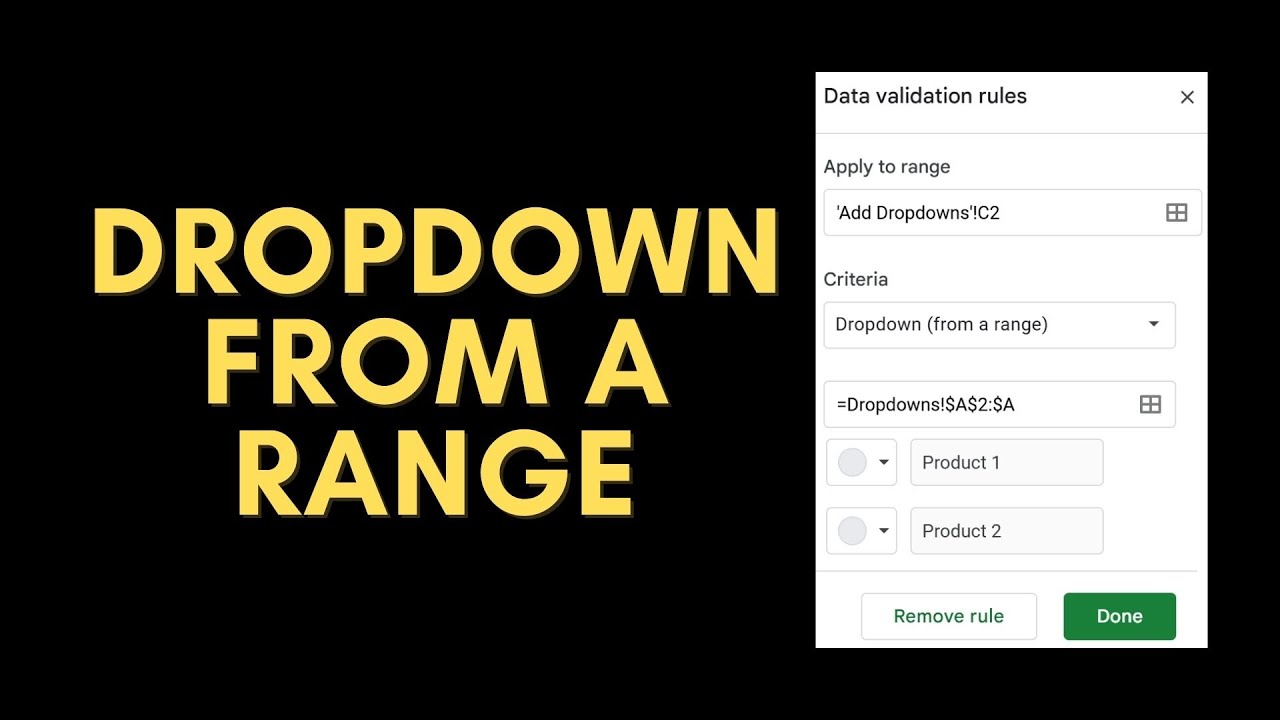Expand the color arrow beside Product 2

[883, 531]
